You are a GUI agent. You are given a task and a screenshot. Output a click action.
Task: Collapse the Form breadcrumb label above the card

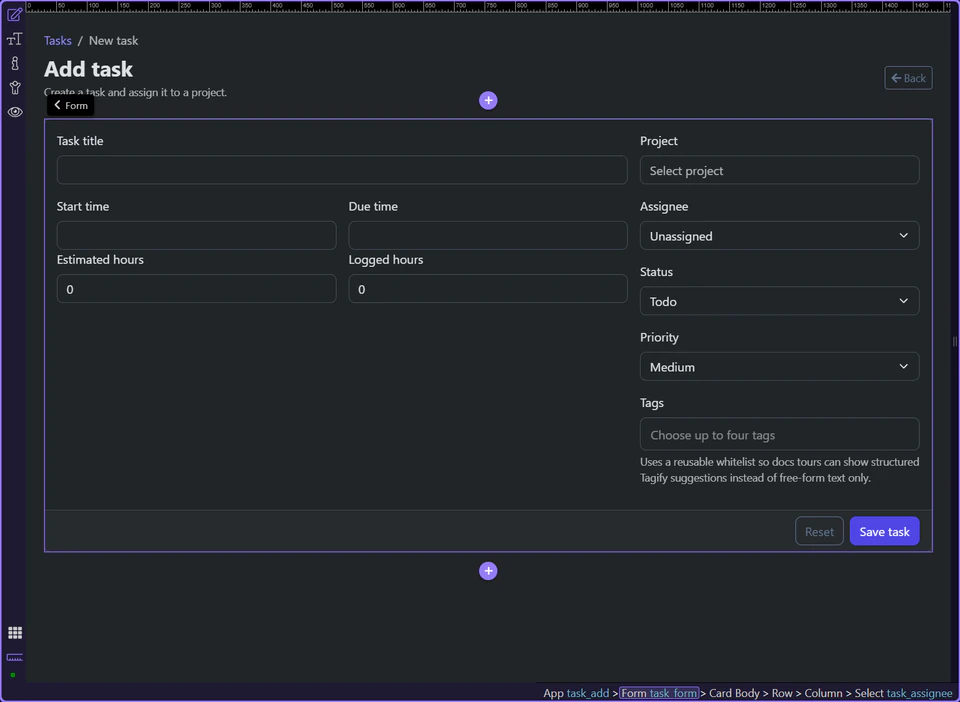tap(69, 104)
